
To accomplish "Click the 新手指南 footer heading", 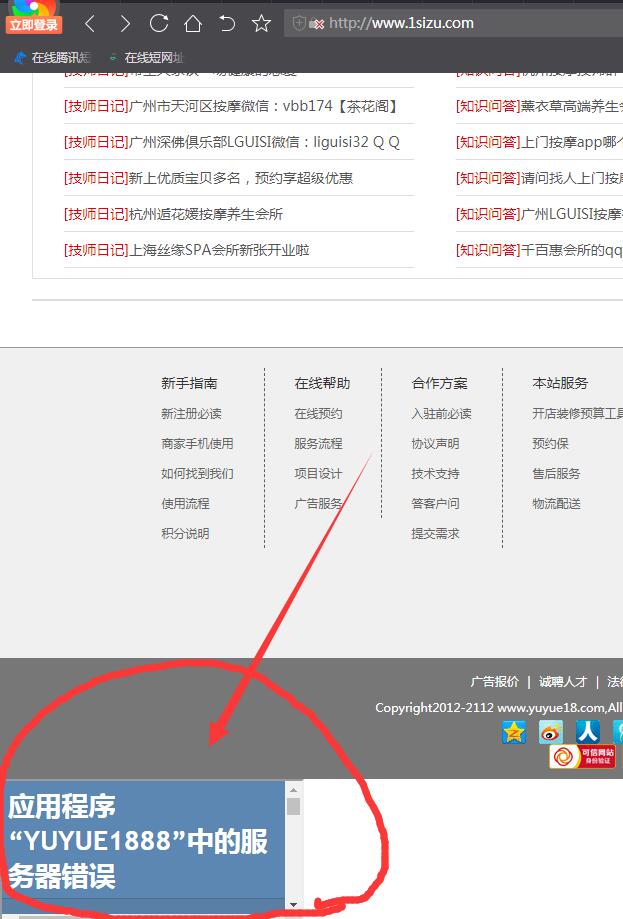I will [x=189, y=383].
